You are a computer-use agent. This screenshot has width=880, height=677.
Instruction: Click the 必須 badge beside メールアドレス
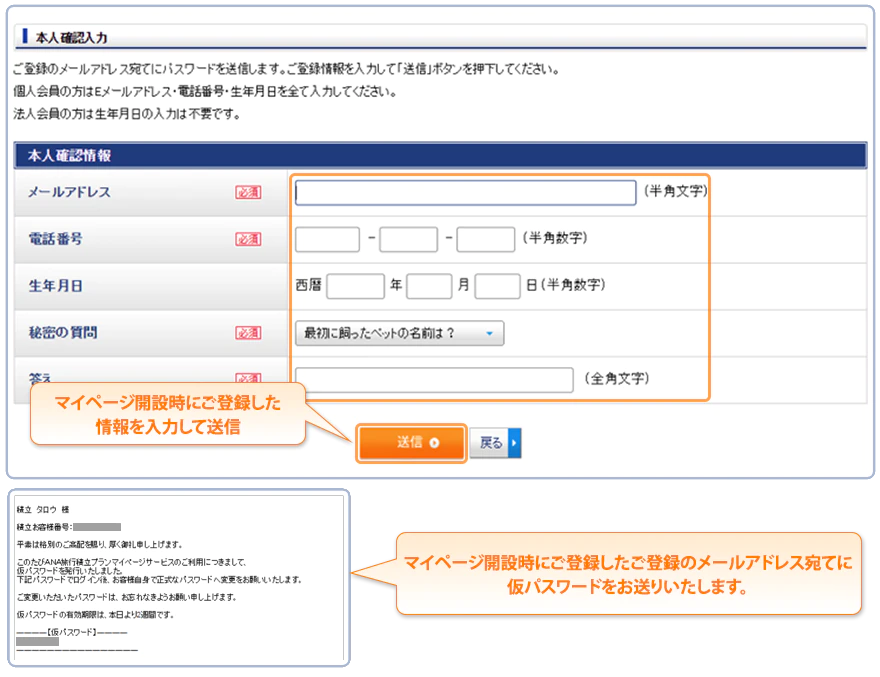click(x=248, y=192)
